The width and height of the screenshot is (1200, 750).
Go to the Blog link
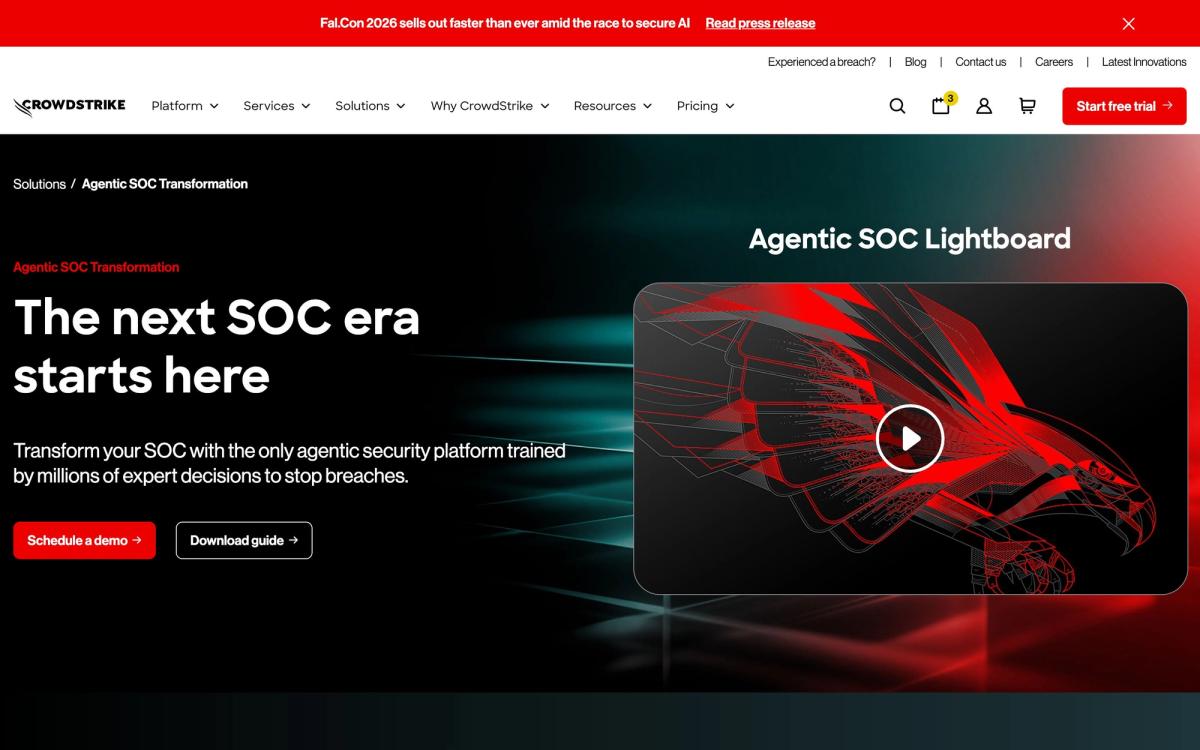click(x=915, y=62)
